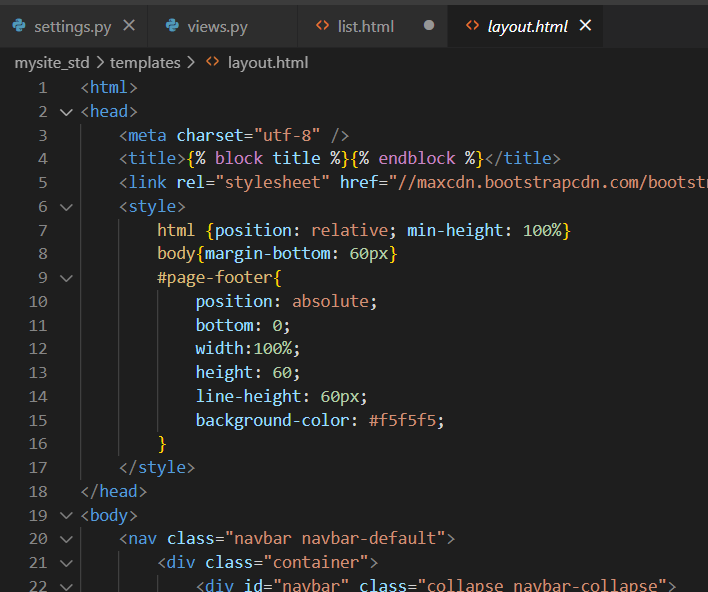Click 'endblock' template tag
Viewport: 708px width, 592px height.
tap(417, 159)
